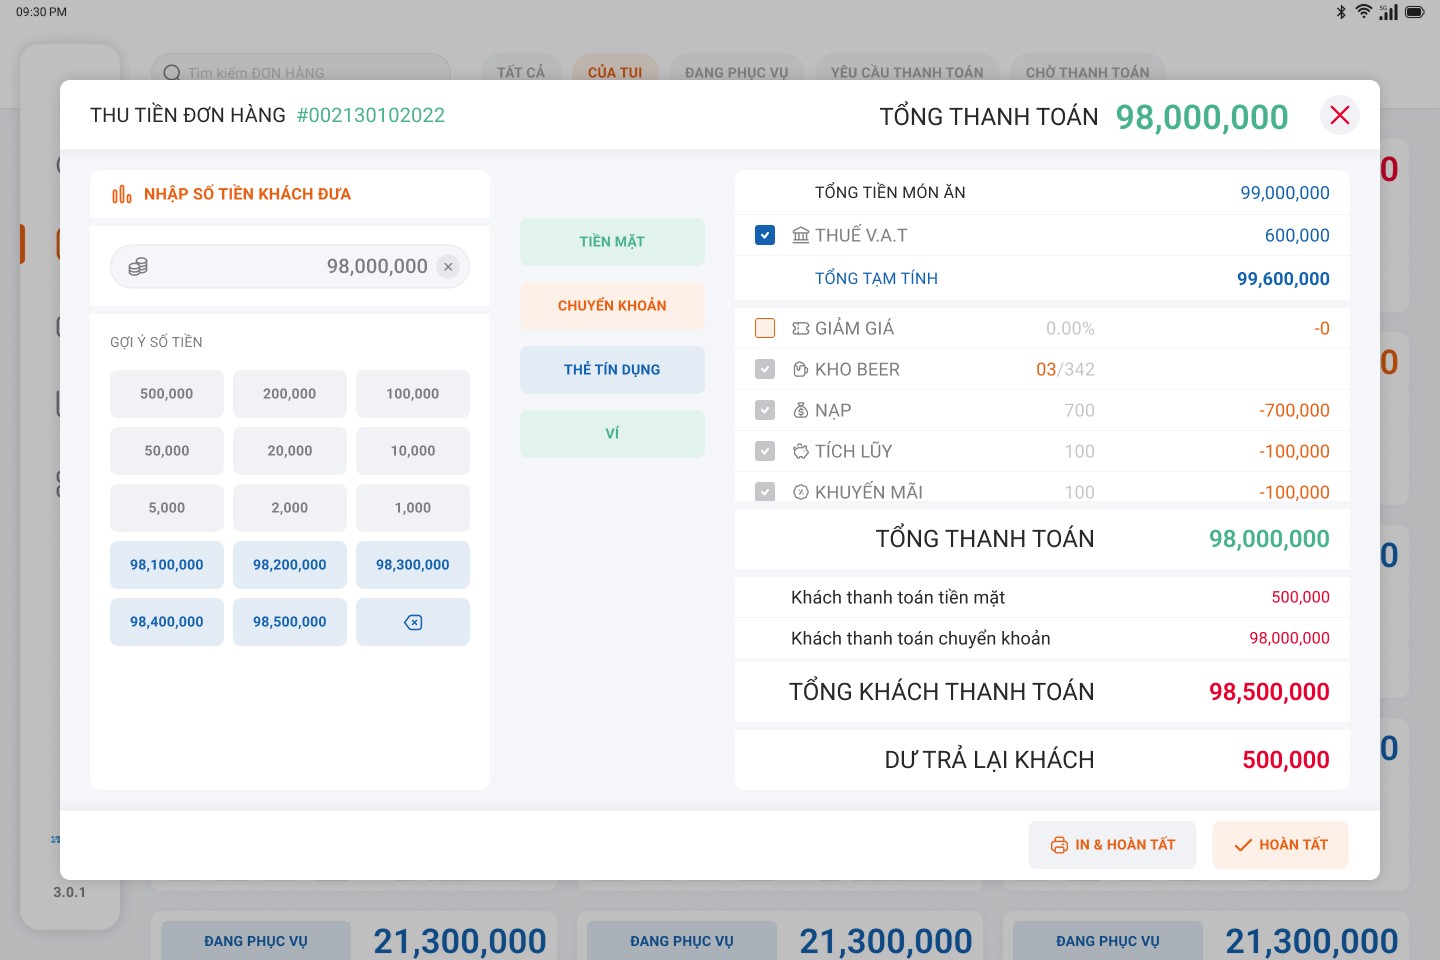Toggle the NẠP checkbox
The image size is (1440, 960).
click(765, 410)
